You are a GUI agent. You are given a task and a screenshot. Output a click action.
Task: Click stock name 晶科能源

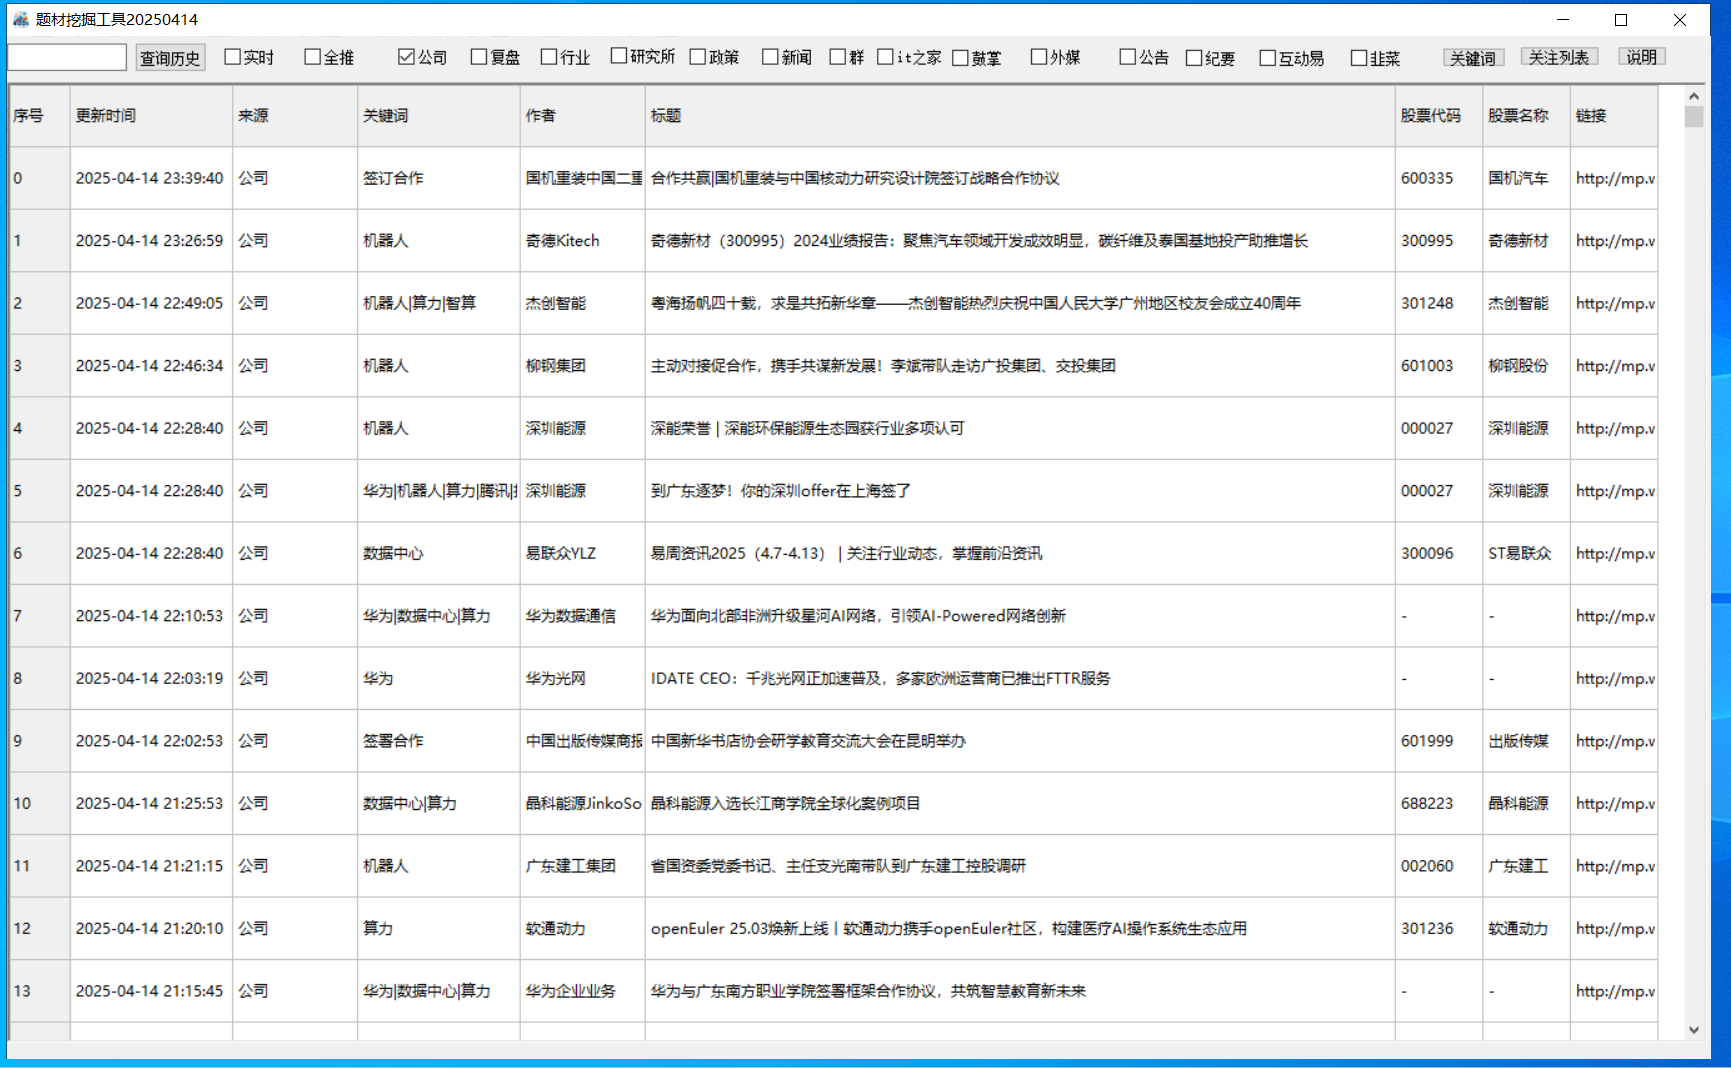click(1518, 803)
